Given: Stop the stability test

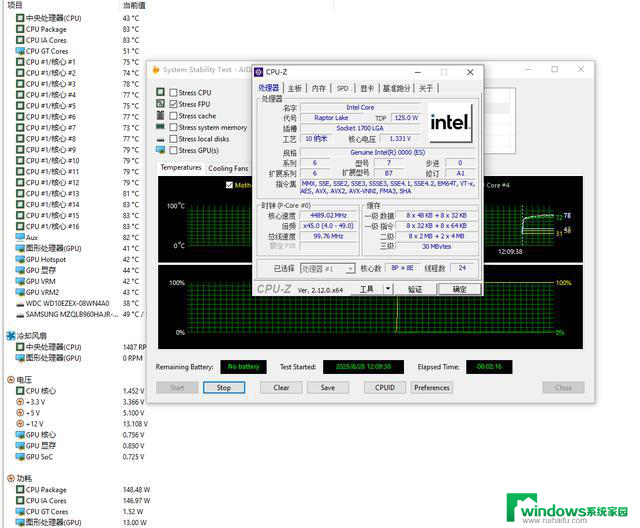Looking at the screenshot, I should (224, 388).
